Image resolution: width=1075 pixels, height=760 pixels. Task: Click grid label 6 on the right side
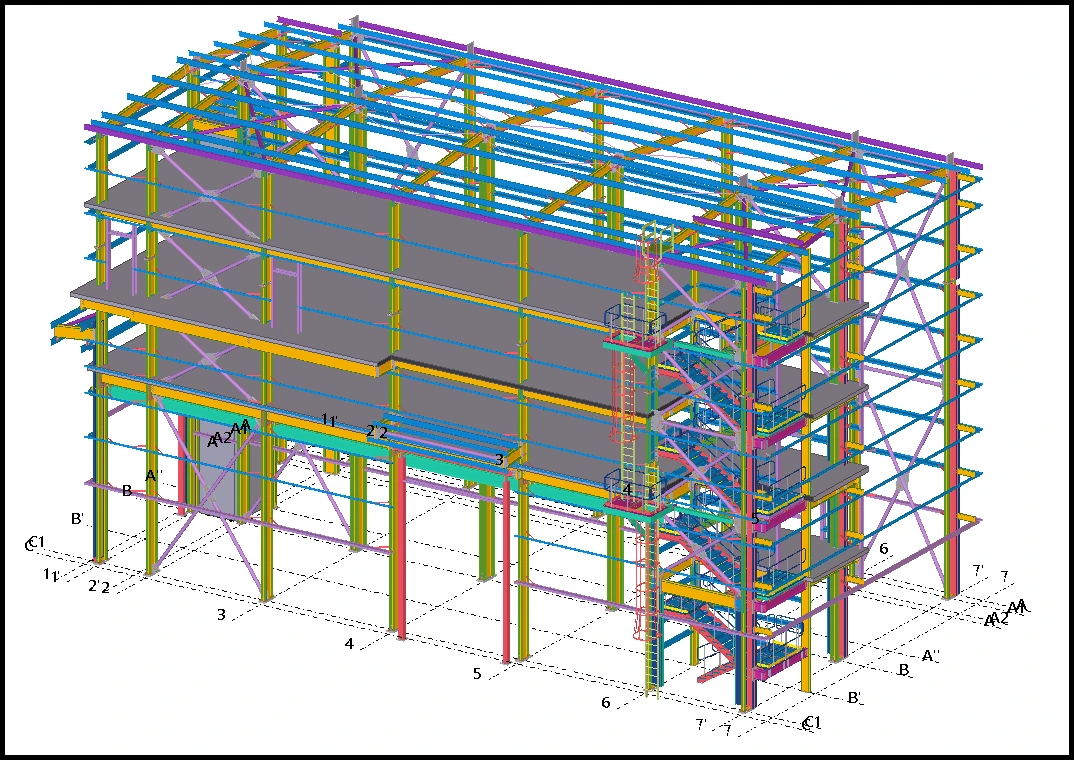pos(883,548)
